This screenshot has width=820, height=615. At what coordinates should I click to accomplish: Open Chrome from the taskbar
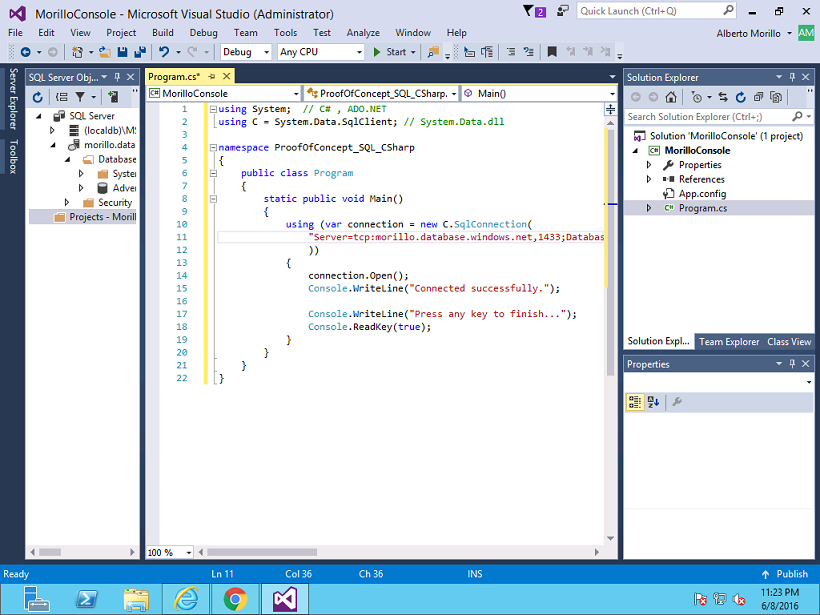click(235, 599)
